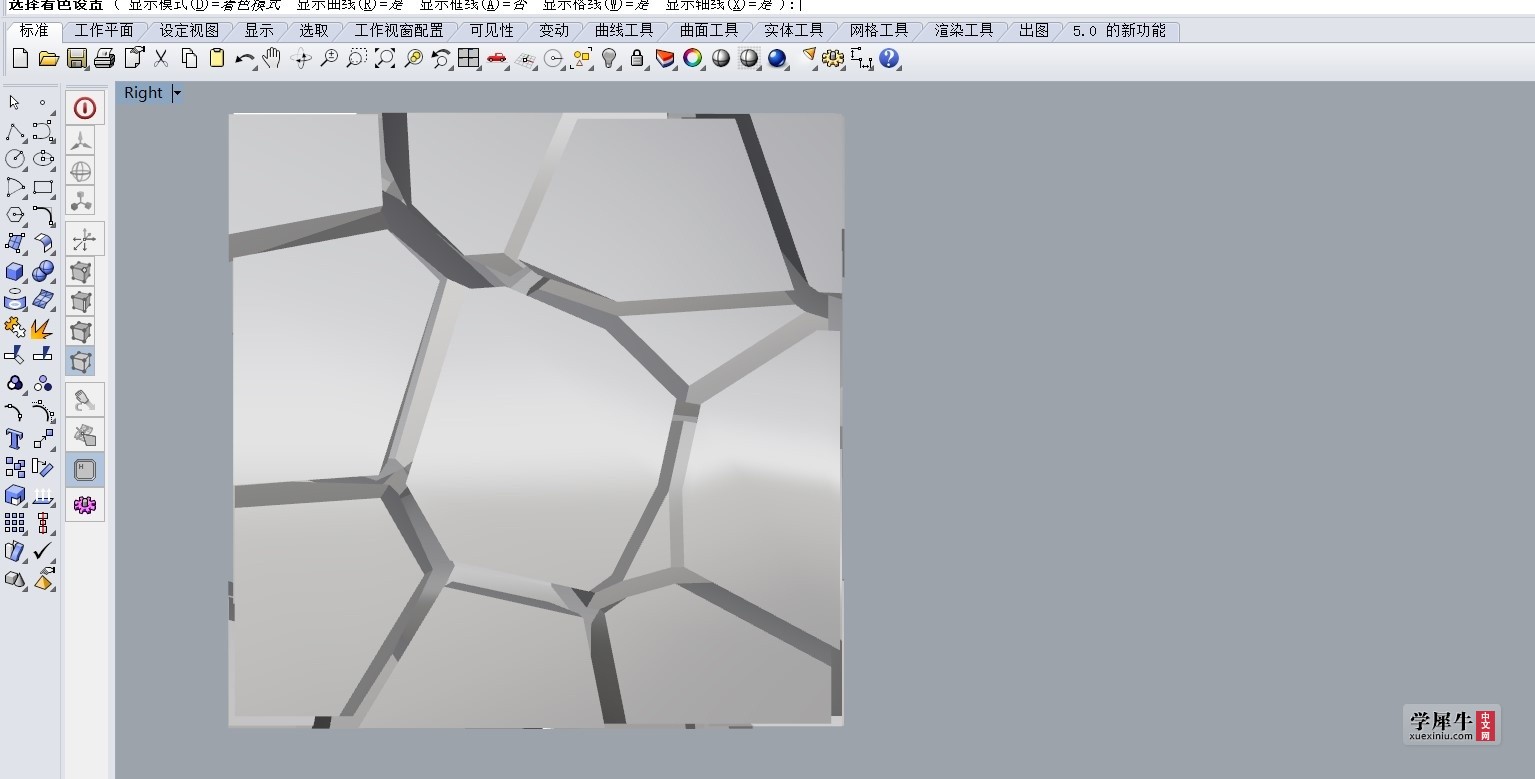This screenshot has height=779, width=1535.
Task: Undo the last action with the undo arrow
Action: (245, 59)
